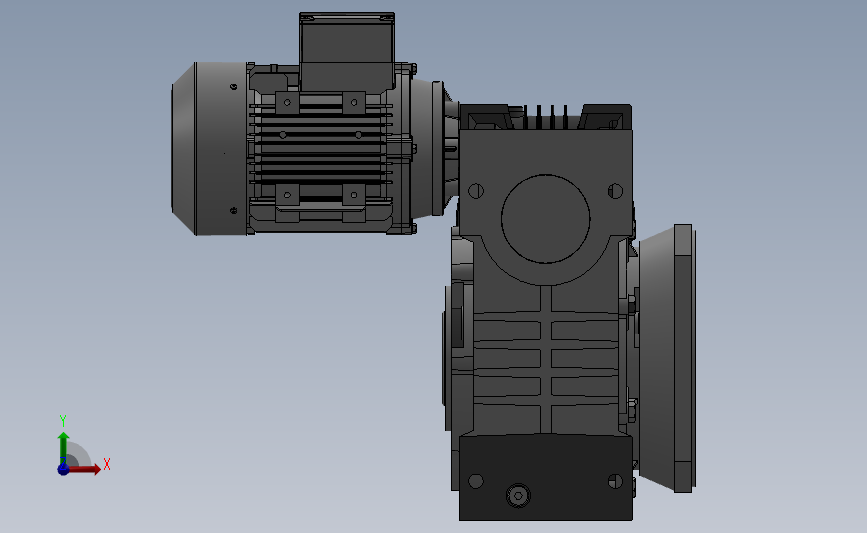Select the hex drain plug on the gearbox base
The height and width of the screenshot is (533, 867).
point(518,496)
